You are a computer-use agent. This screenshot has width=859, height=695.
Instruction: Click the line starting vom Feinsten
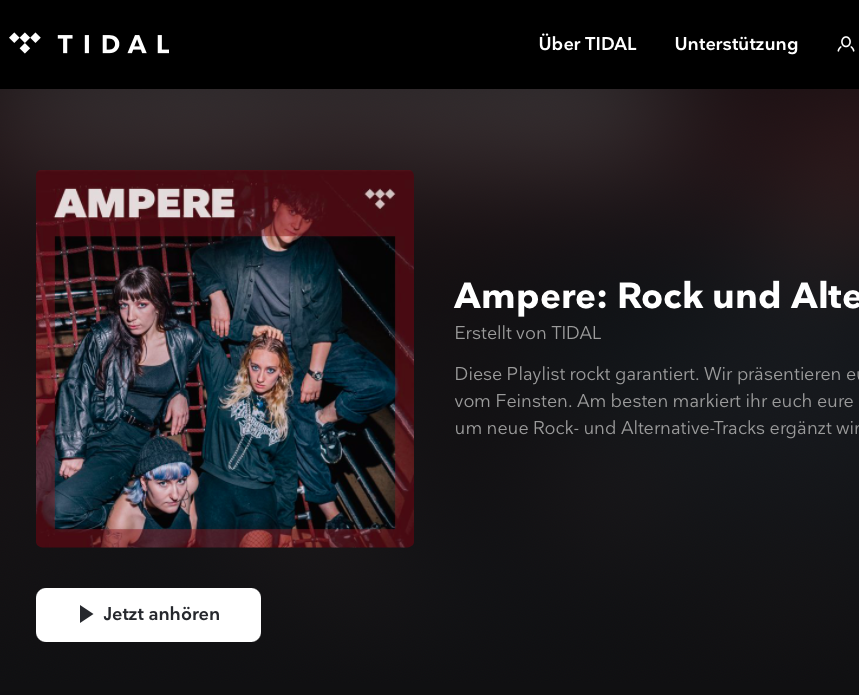click(x=656, y=401)
